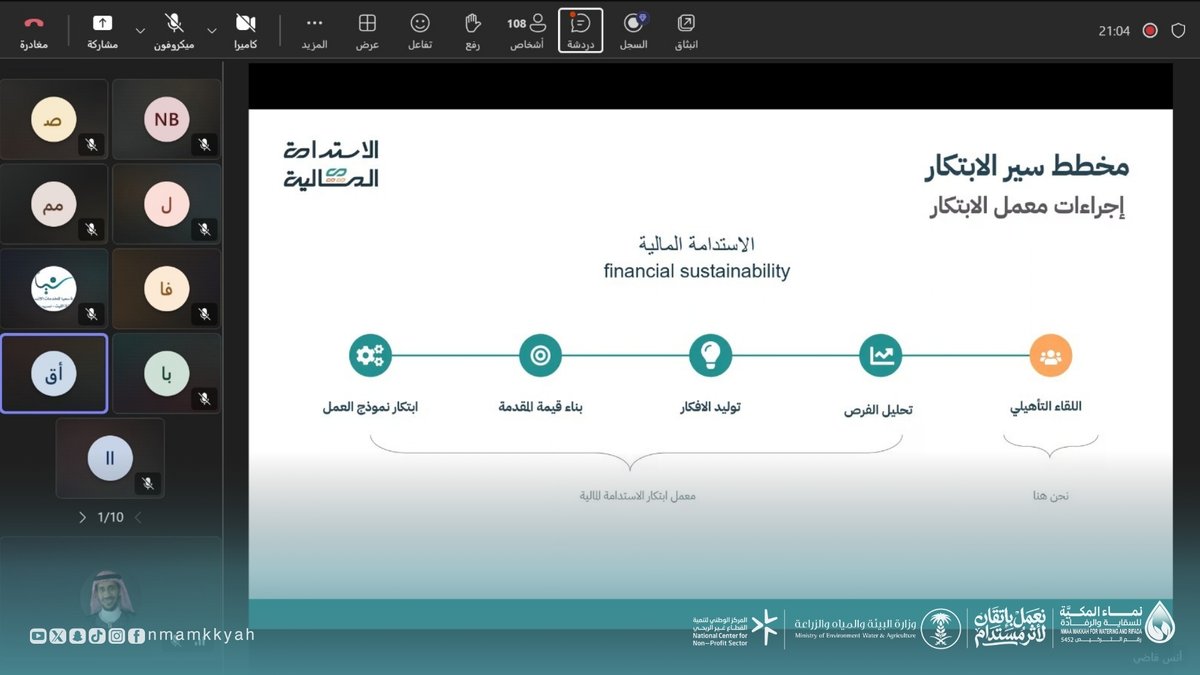1200x675 pixels.
Task: Expand the microphone options arrow
Action: point(139,31)
